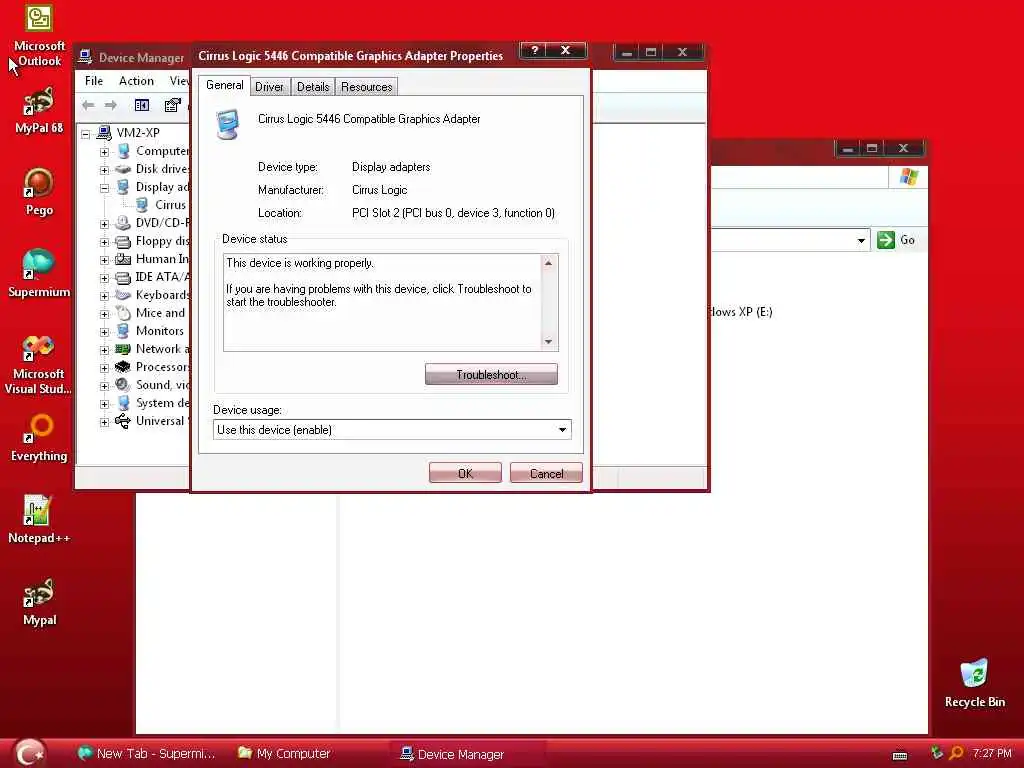Click the Back arrow in Device Manager toolbar
This screenshot has height=768, width=1024.
(x=88, y=105)
